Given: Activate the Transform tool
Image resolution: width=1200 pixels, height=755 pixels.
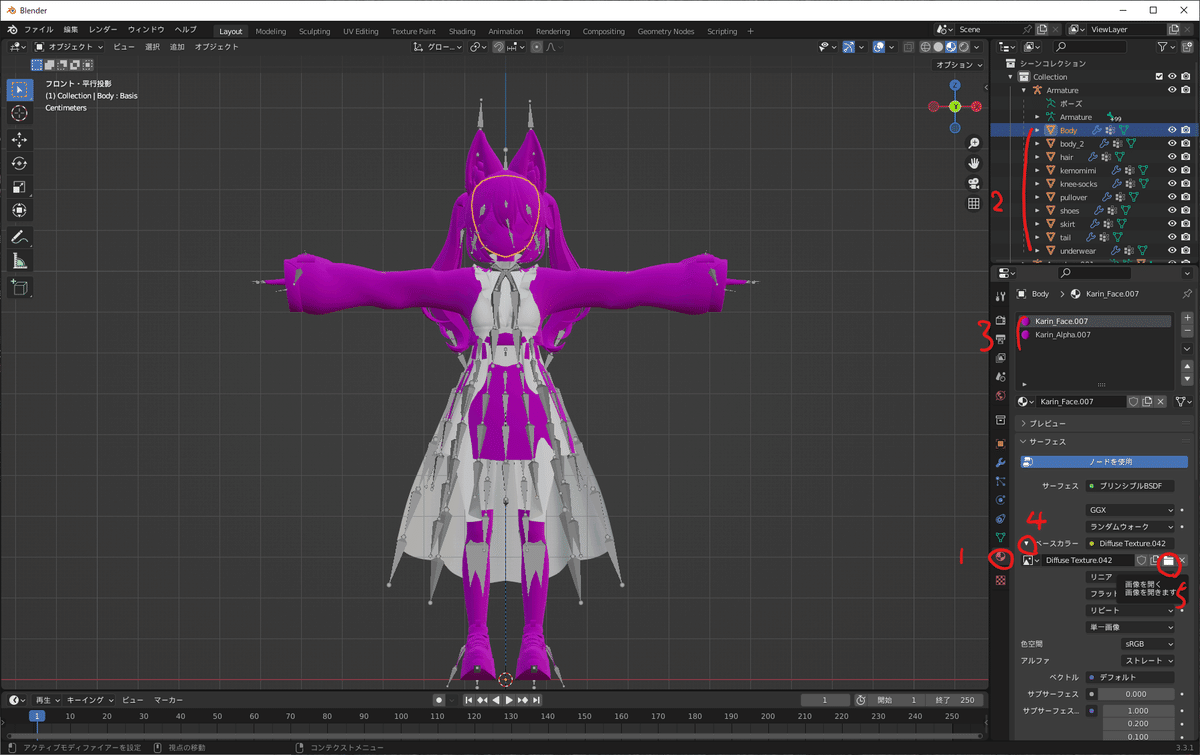Looking at the screenshot, I should [19, 210].
